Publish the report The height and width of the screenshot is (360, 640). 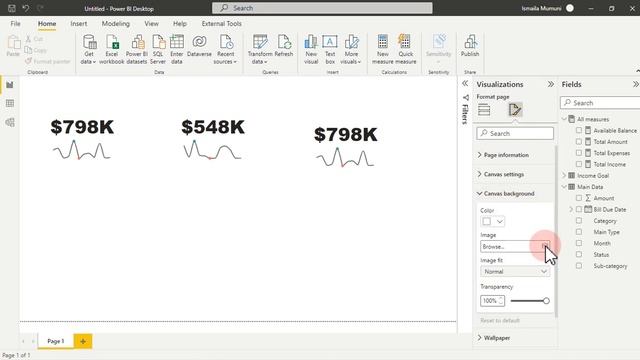coord(470,46)
